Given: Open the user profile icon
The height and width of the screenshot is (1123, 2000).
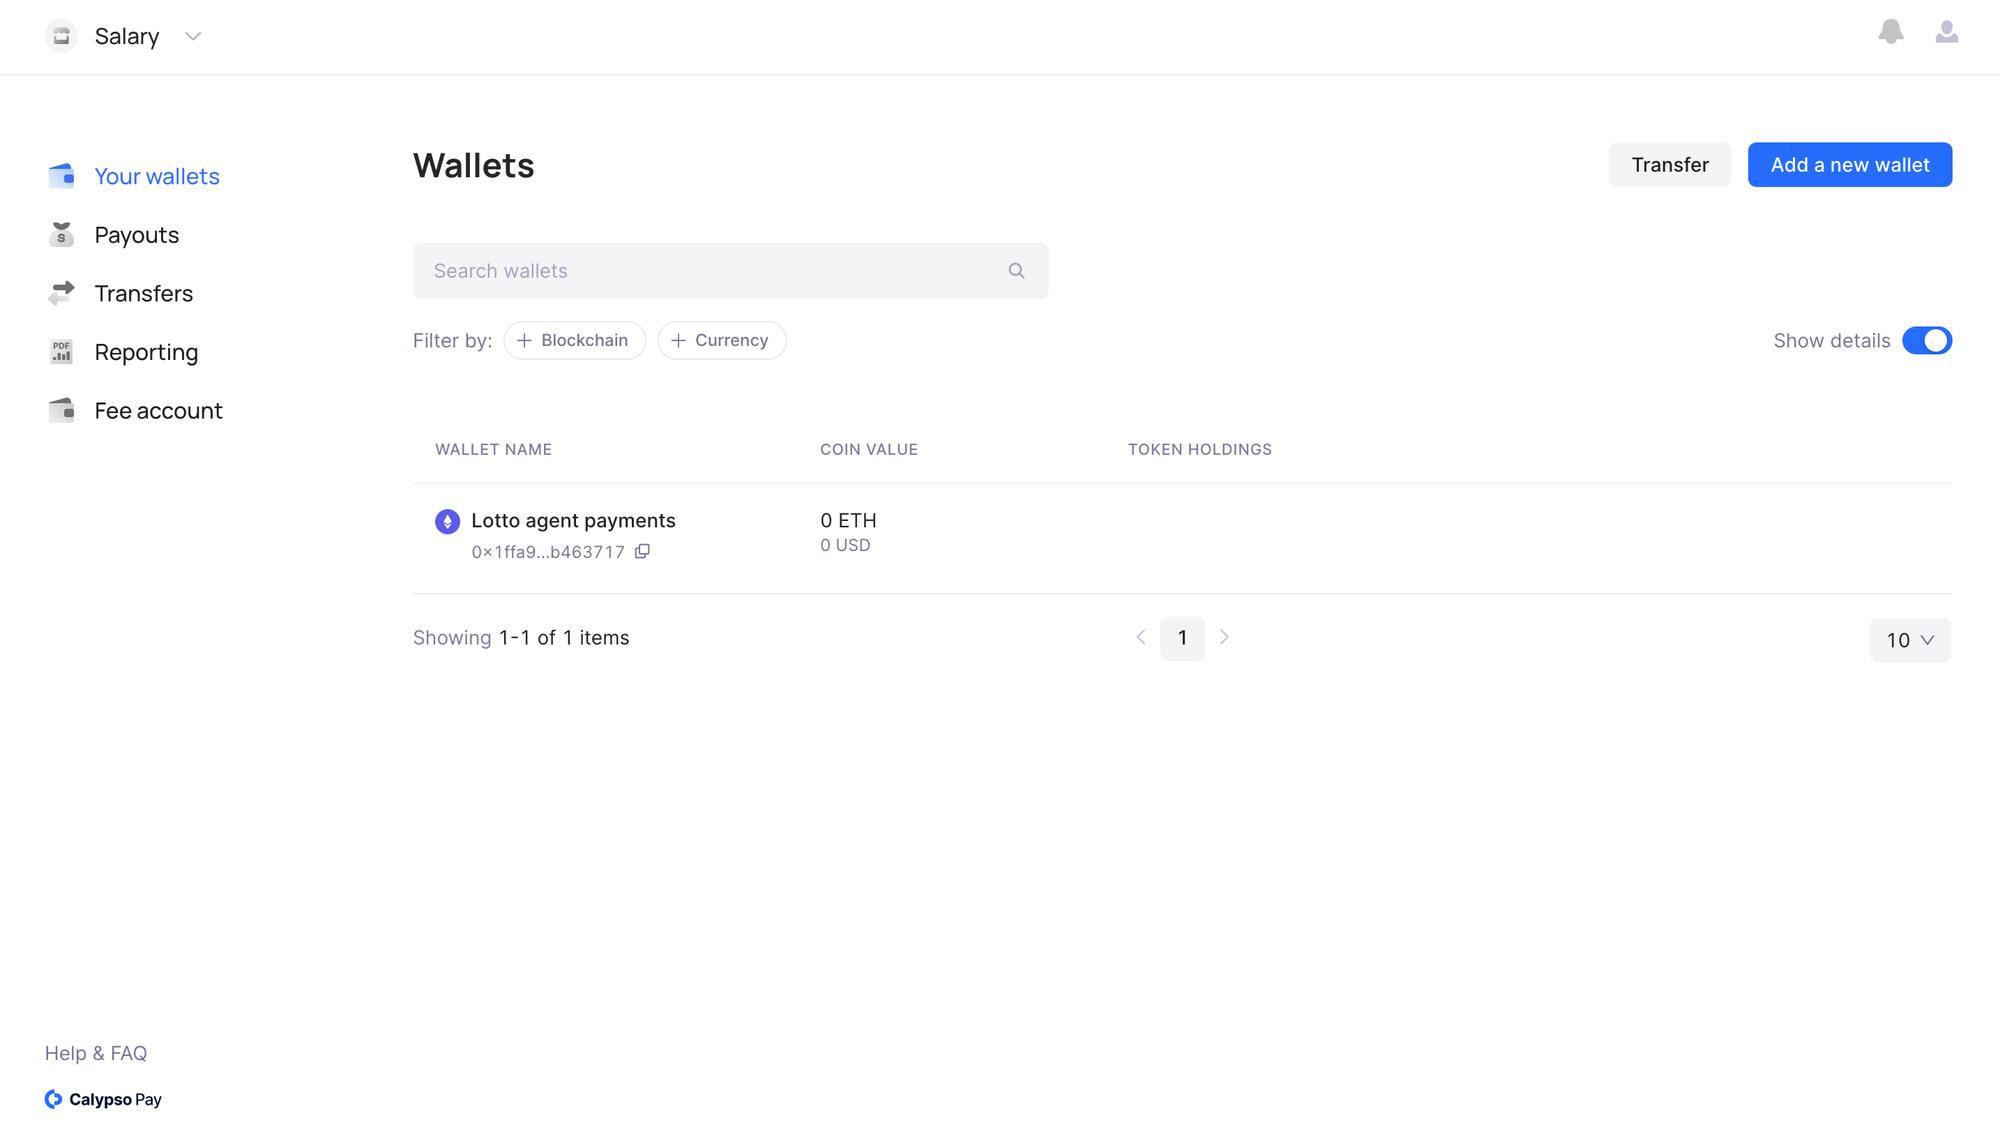Looking at the screenshot, I should pos(1946,33).
